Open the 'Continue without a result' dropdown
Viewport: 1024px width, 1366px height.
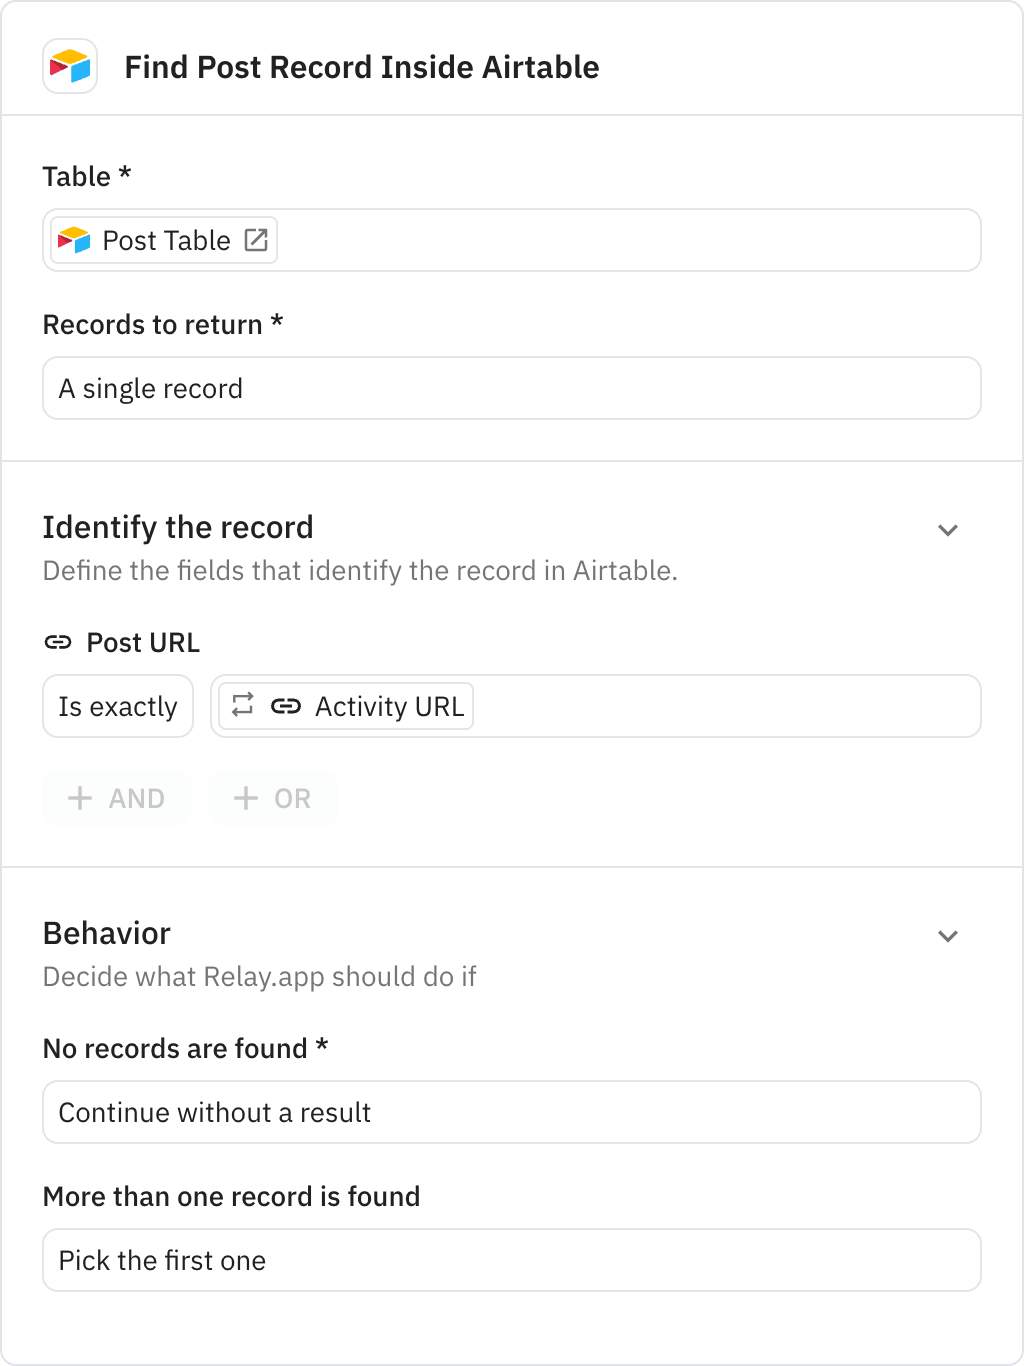511,1112
